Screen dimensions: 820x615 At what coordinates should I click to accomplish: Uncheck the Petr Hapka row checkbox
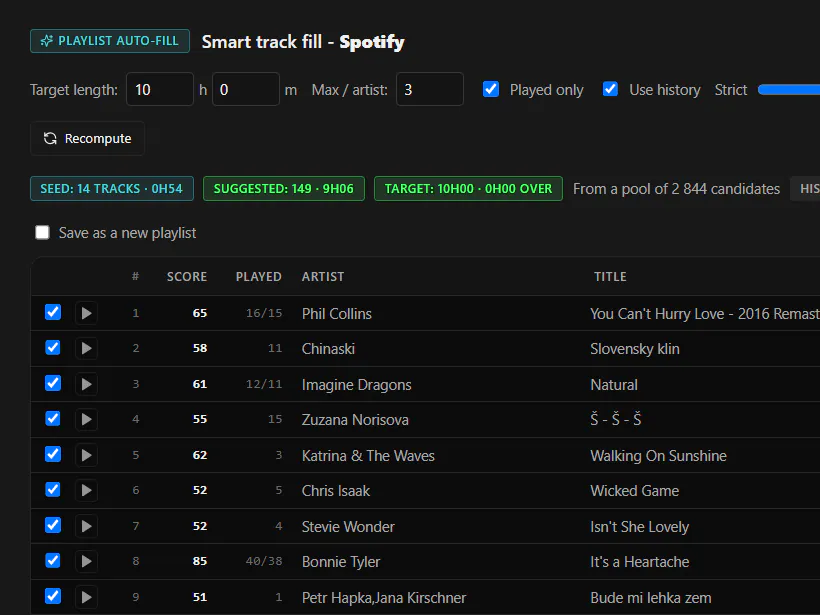[x=53, y=596]
